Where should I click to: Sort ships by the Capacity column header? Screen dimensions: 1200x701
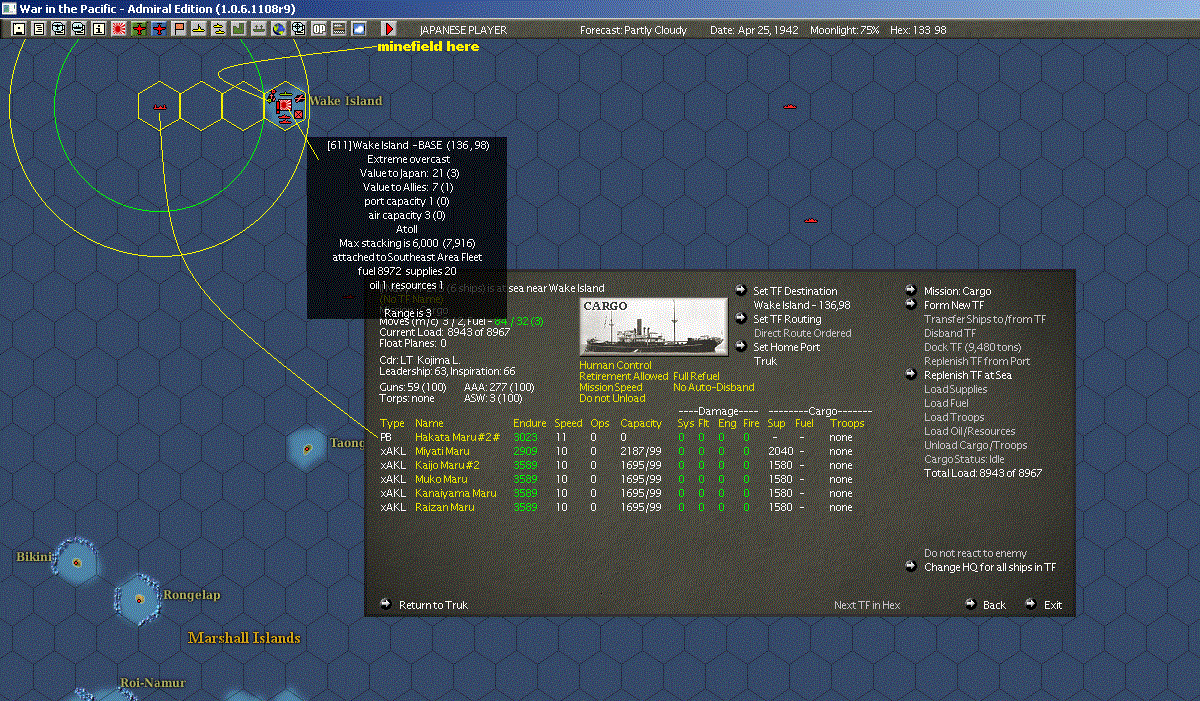(641, 423)
